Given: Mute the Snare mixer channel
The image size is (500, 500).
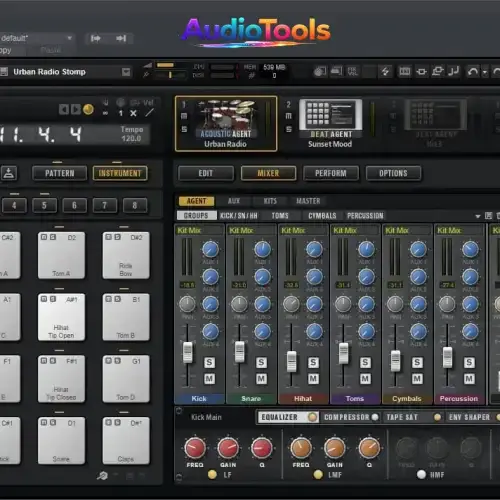Looking at the screenshot, I should (261, 379).
